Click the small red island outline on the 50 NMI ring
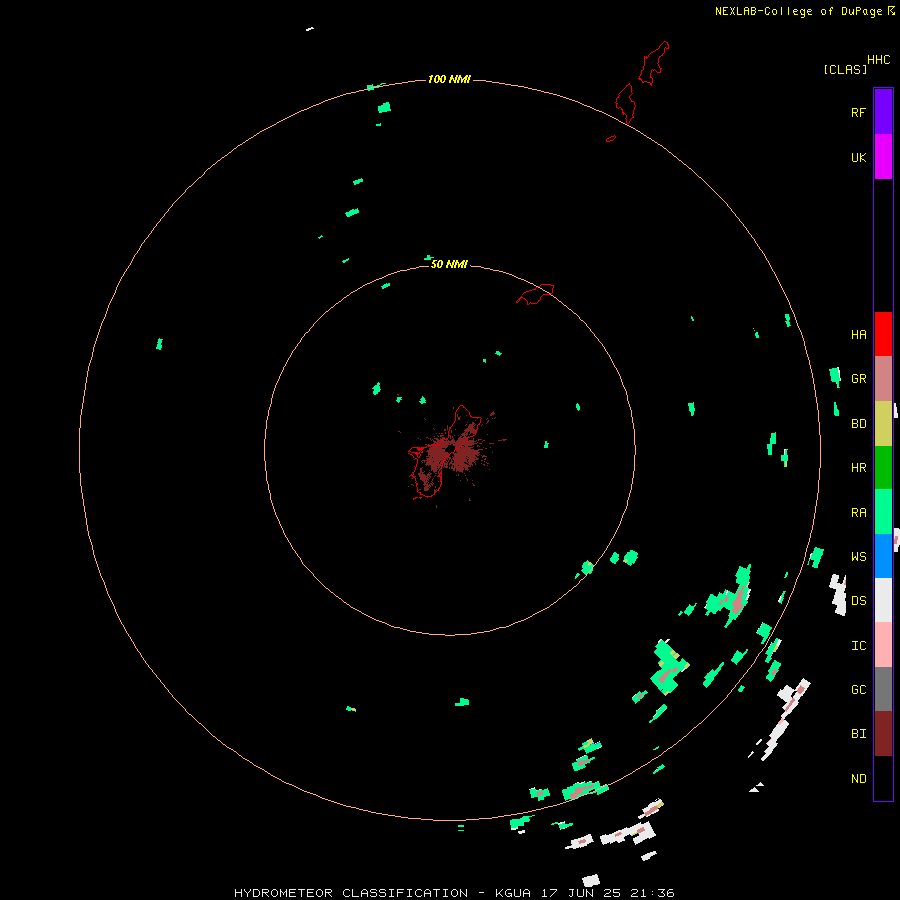Image resolution: width=900 pixels, height=900 pixels. point(536,294)
